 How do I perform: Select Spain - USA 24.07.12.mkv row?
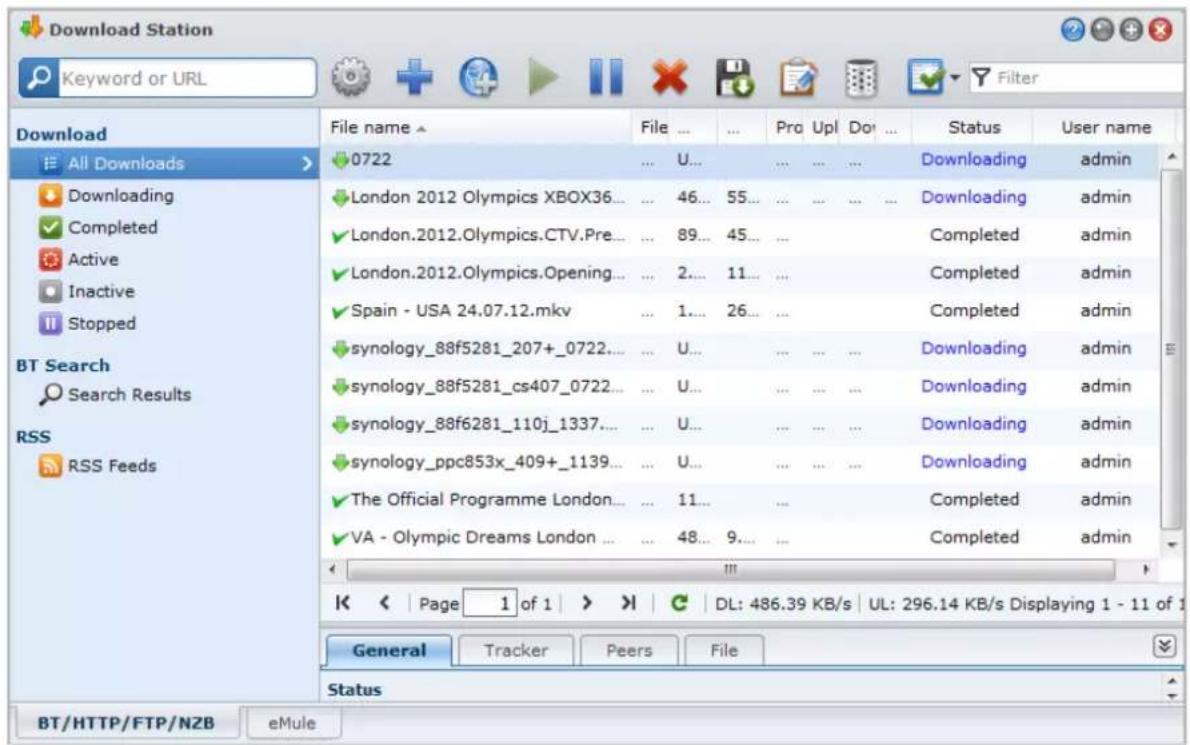click(x=740, y=311)
